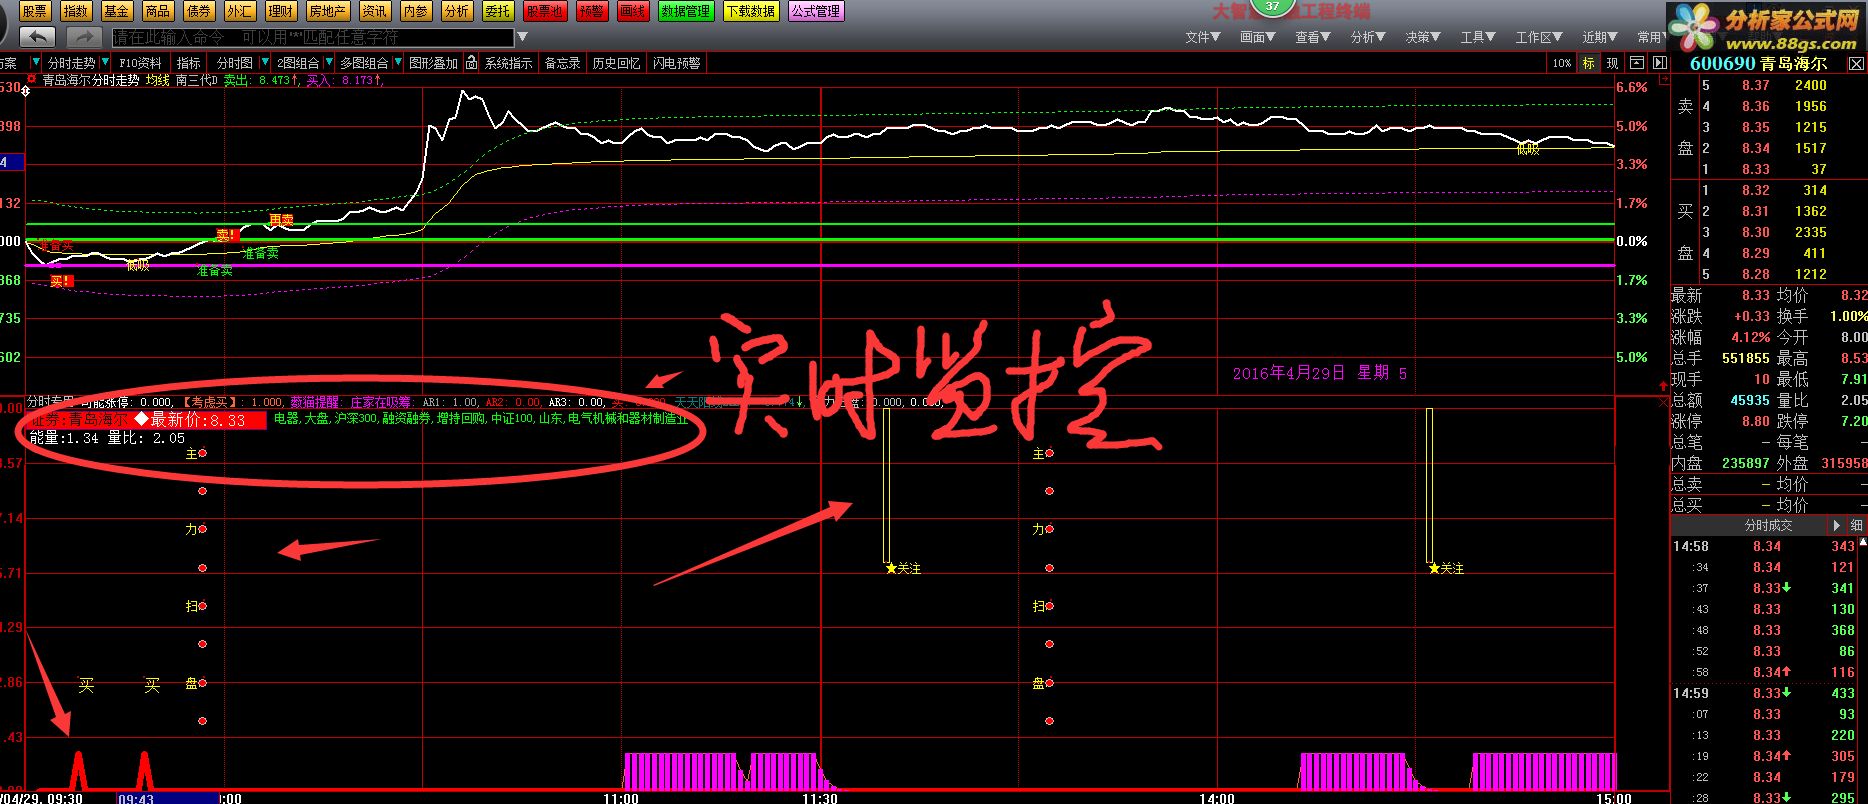Open the 股票 section

pyautogui.click(x=35, y=11)
